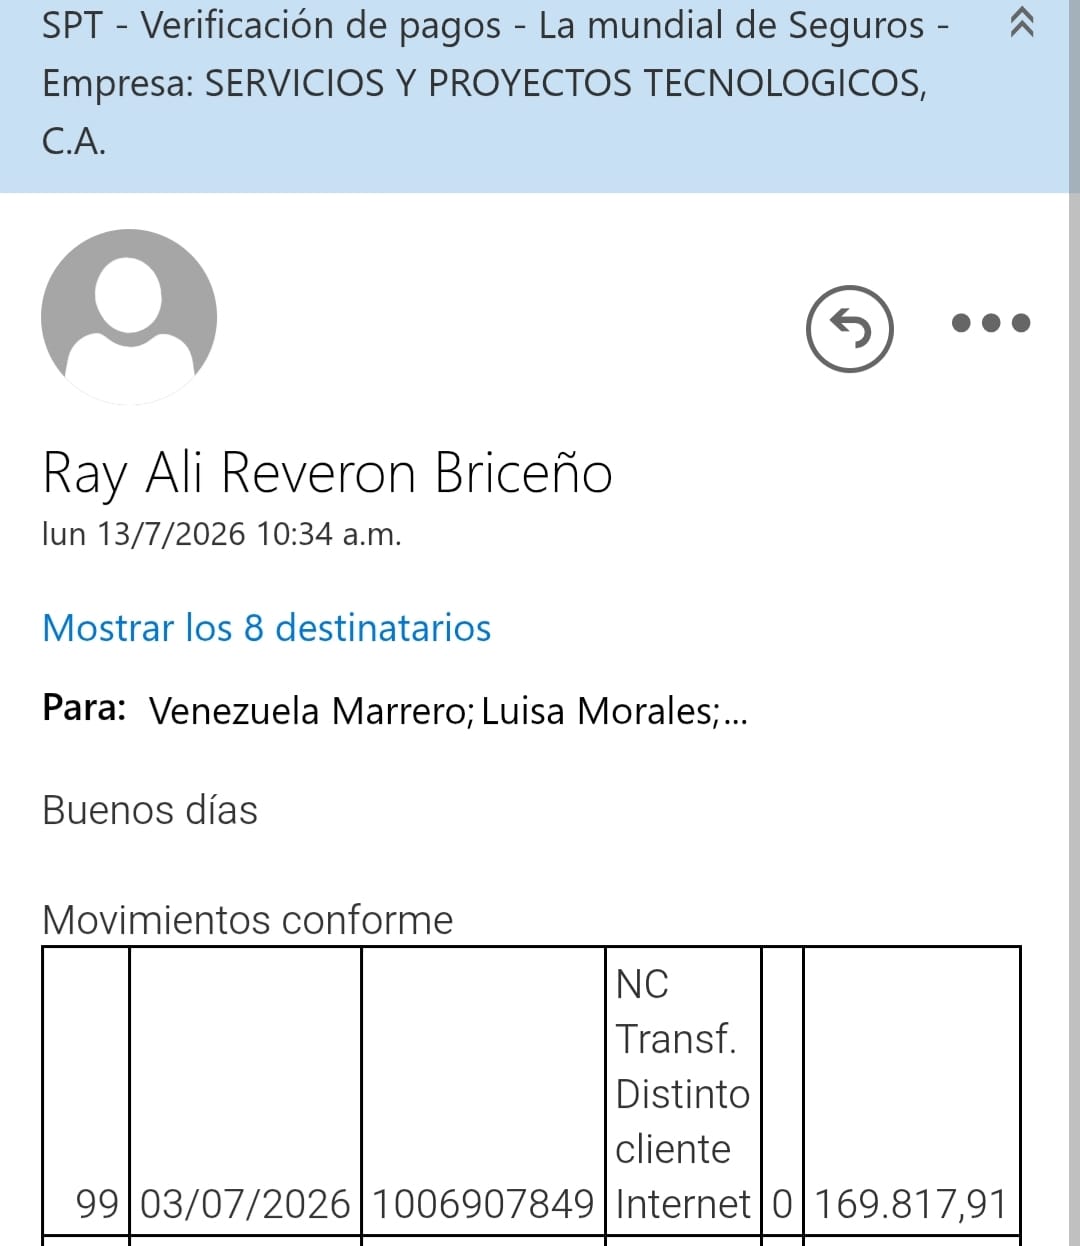The height and width of the screenshot is (1246, 1080).
Task: Collapse the header with double chevron icon
Action: coord(1021,23)
